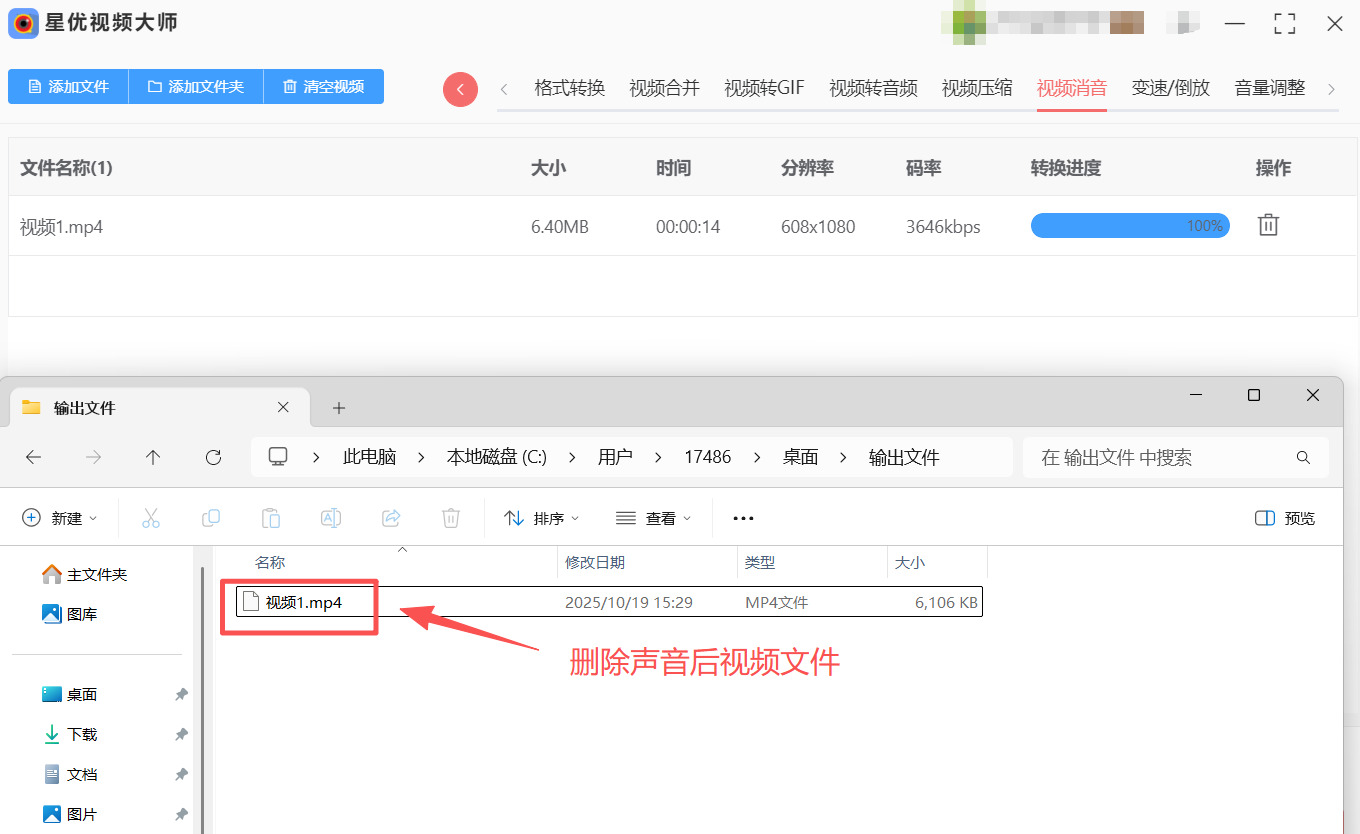Click the 在 输出文件 中搜索 search box
The height and width of the screenshot is (834, 1360).
[x=1165, y=457]
